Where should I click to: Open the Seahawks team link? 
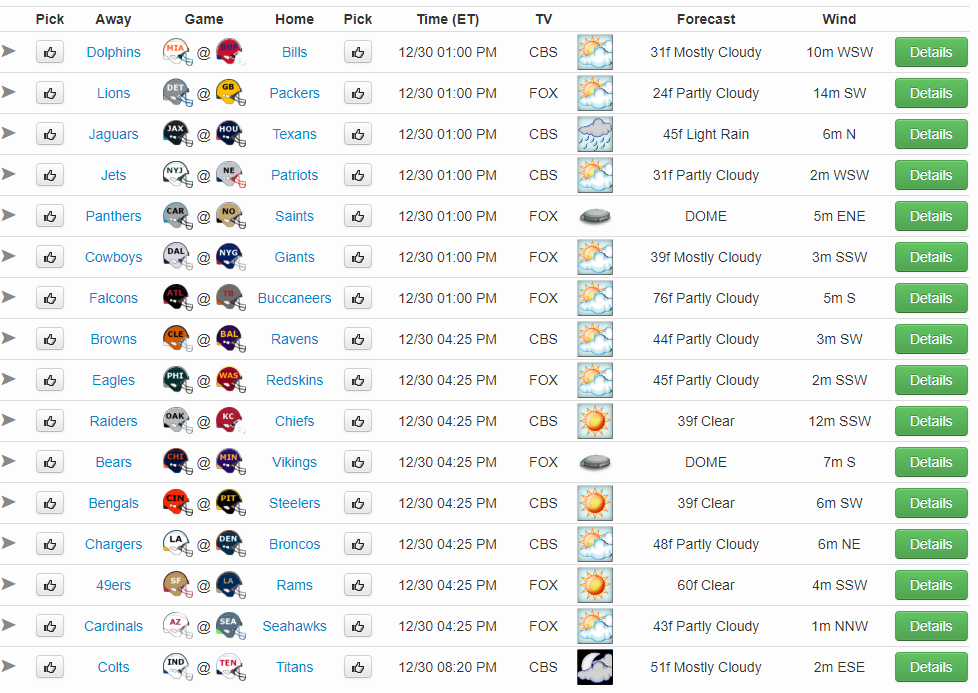point(294,626)
